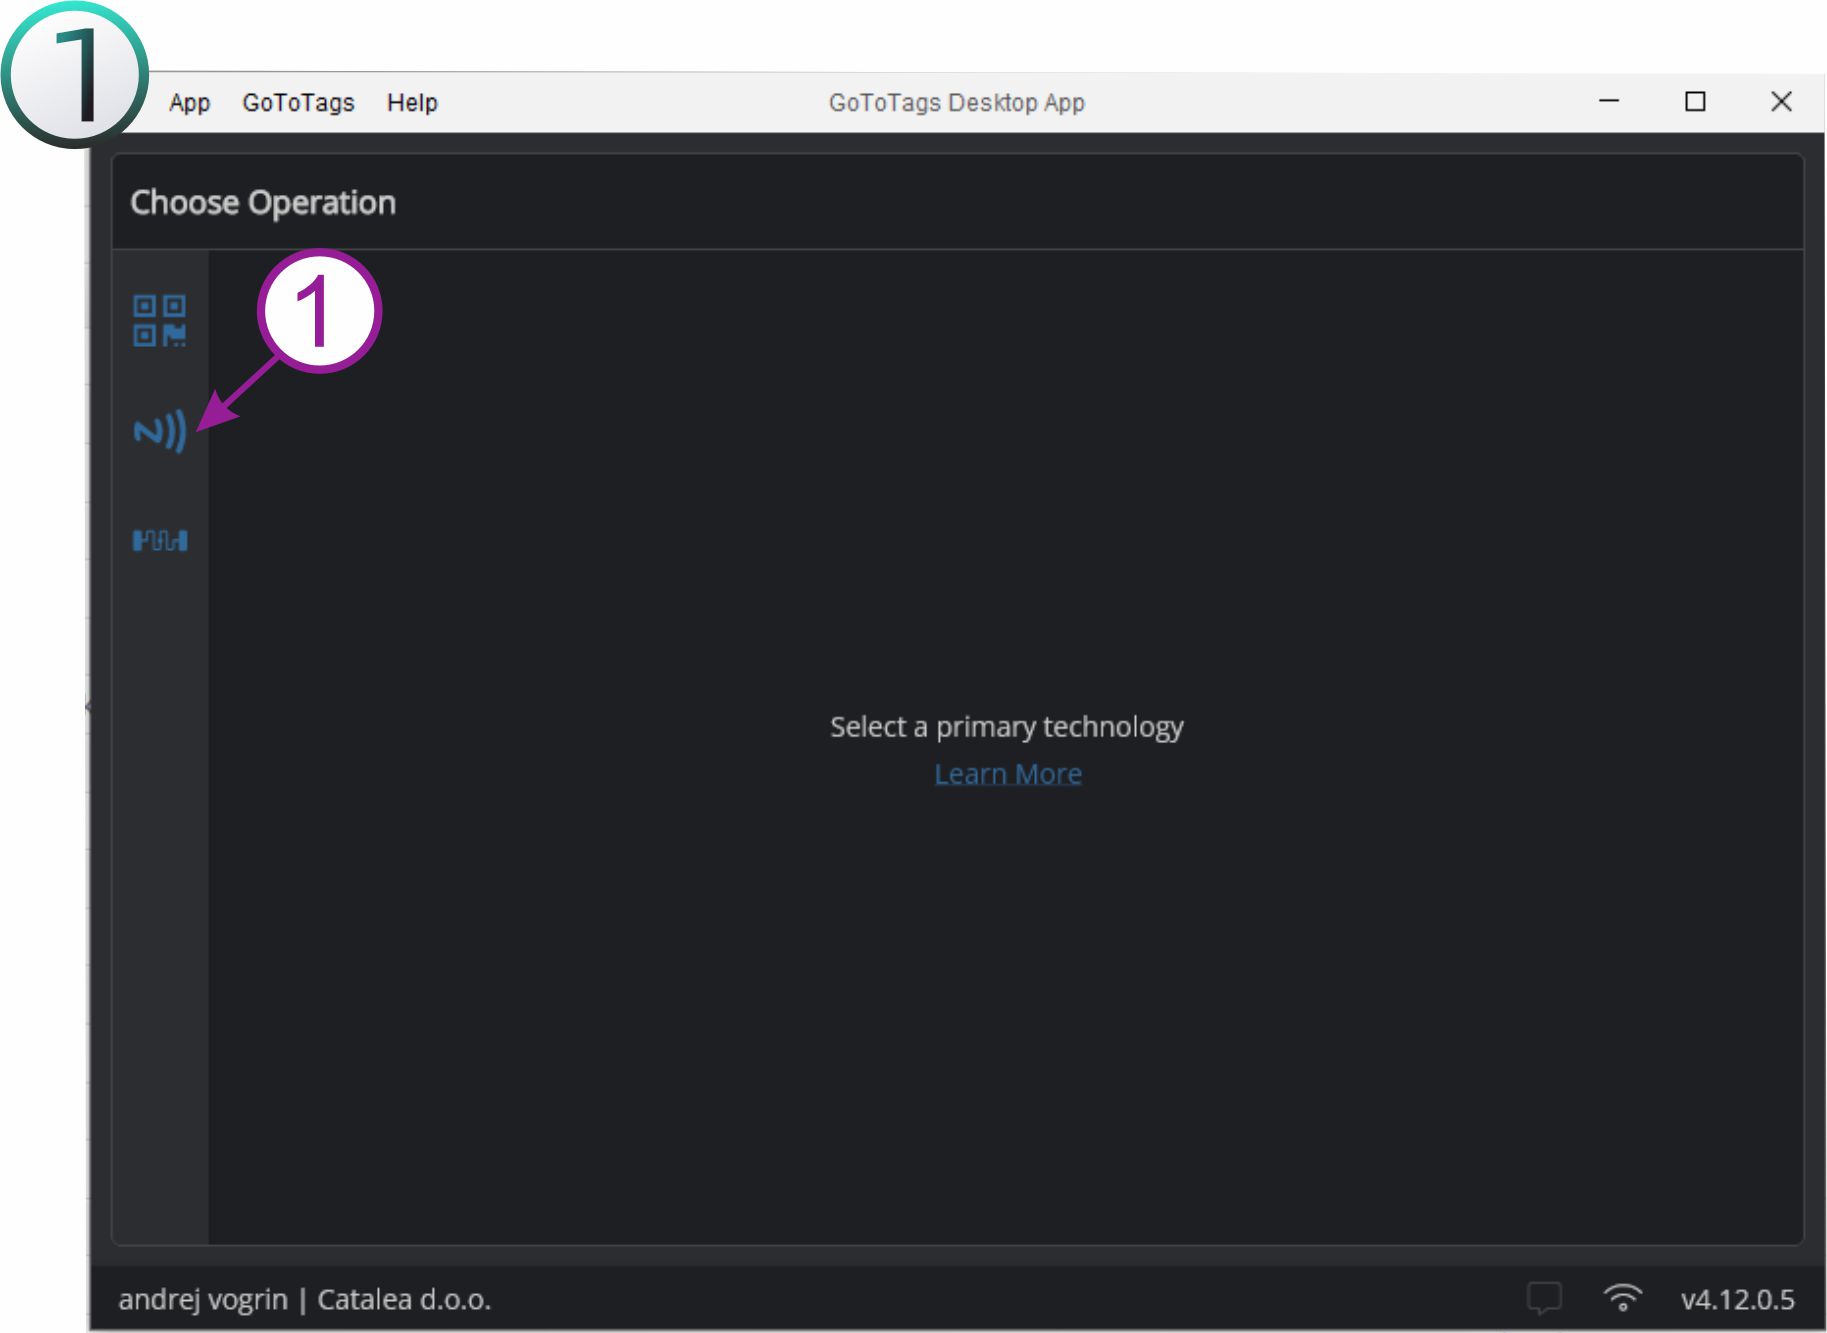Follow the Learn More link

click(1007, 774)
